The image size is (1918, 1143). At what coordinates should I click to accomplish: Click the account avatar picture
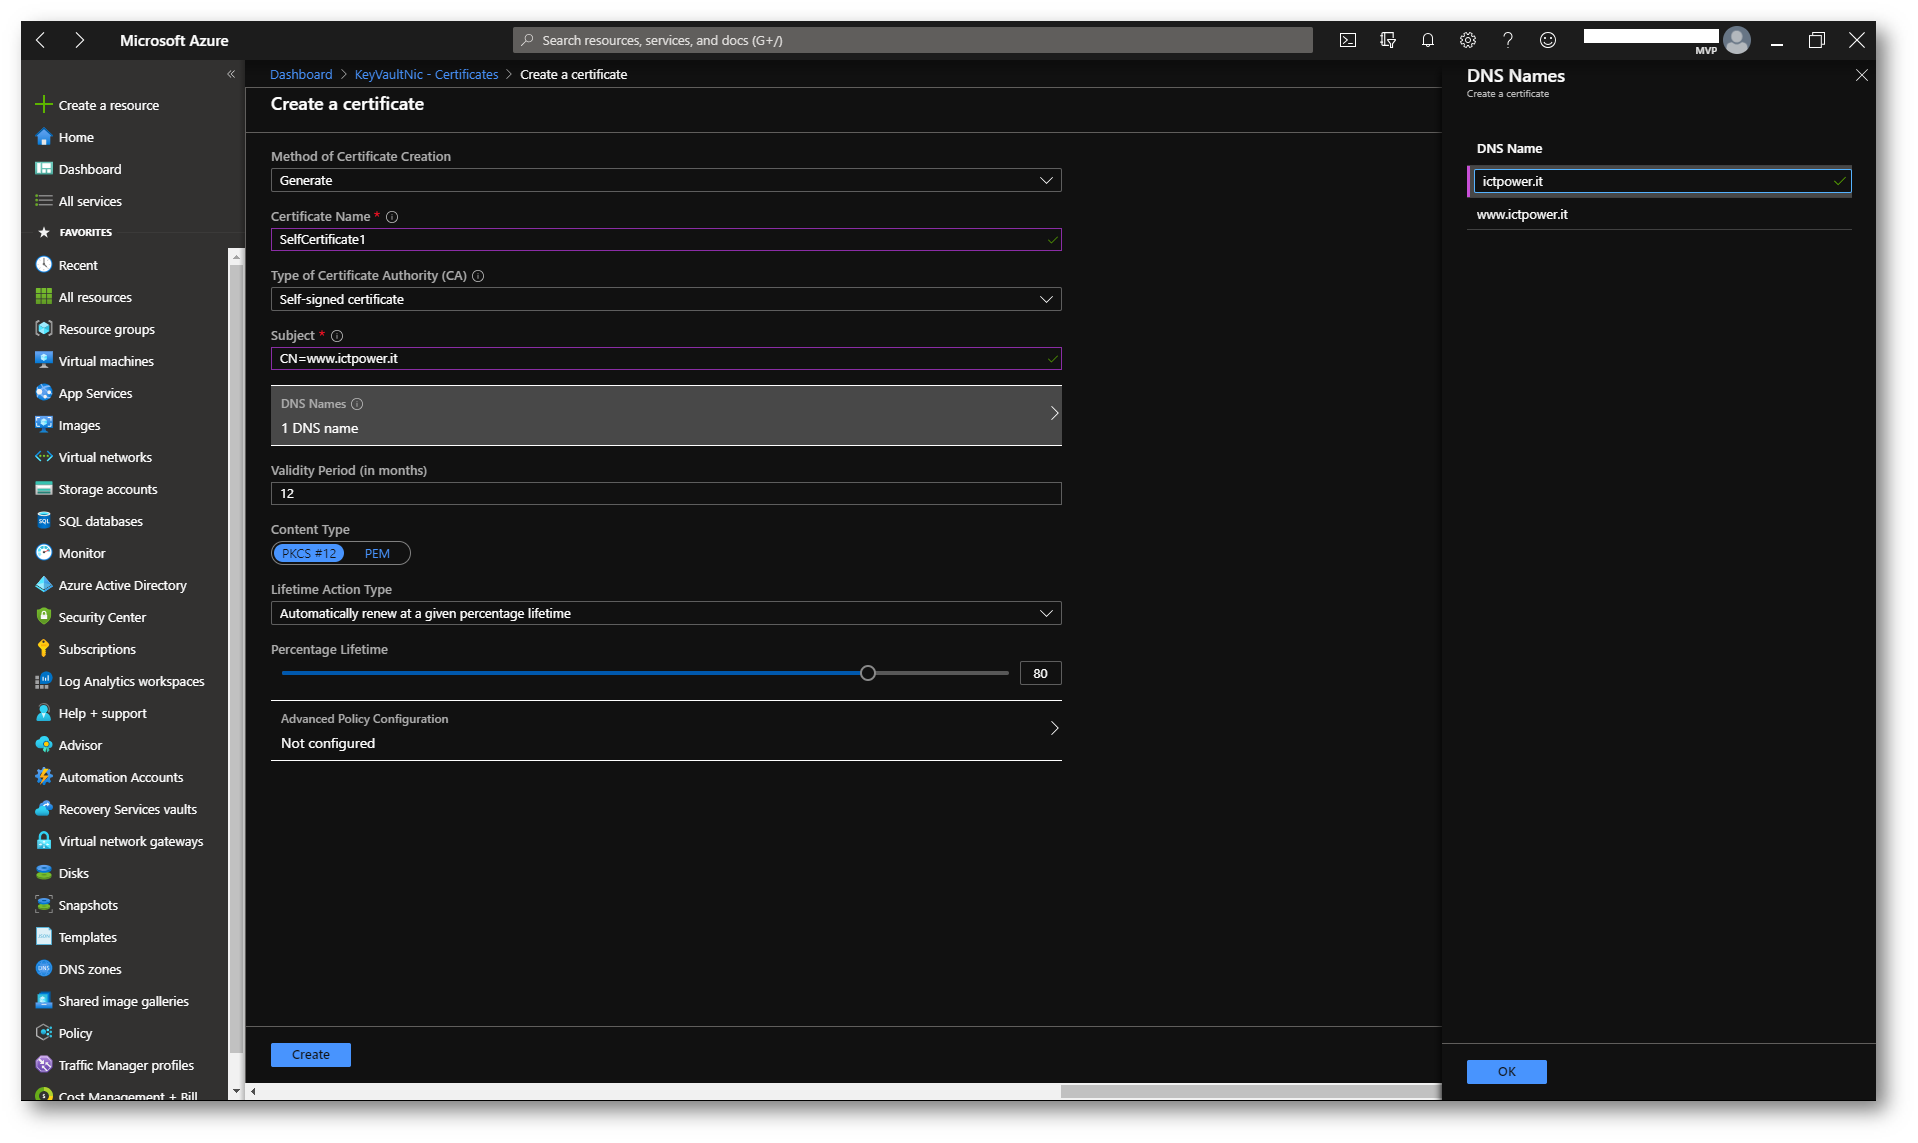1737,40
